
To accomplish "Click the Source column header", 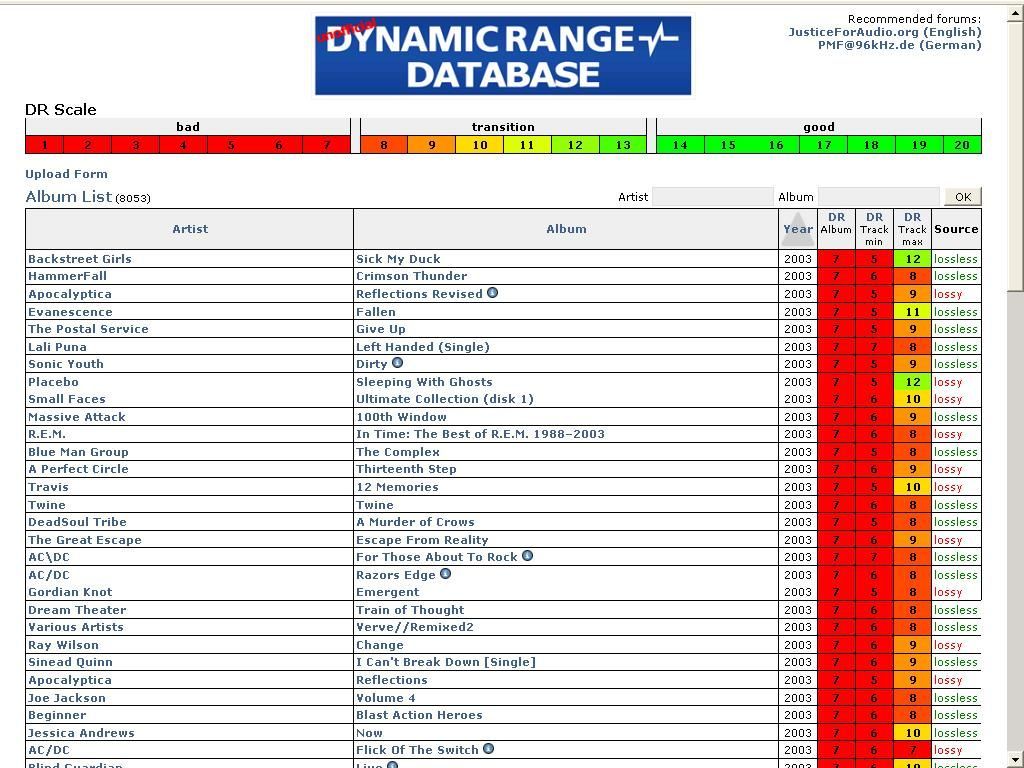I will (x=956, y=229).
